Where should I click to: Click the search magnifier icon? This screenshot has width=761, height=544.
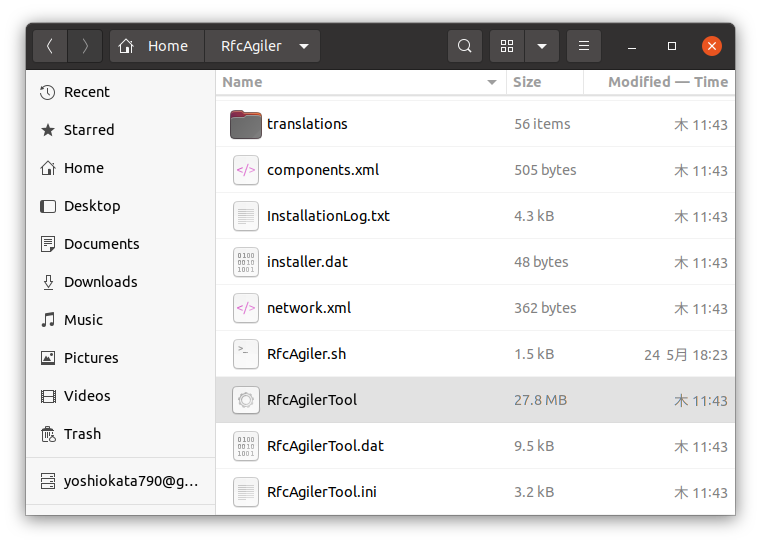(x=464, y=46)
